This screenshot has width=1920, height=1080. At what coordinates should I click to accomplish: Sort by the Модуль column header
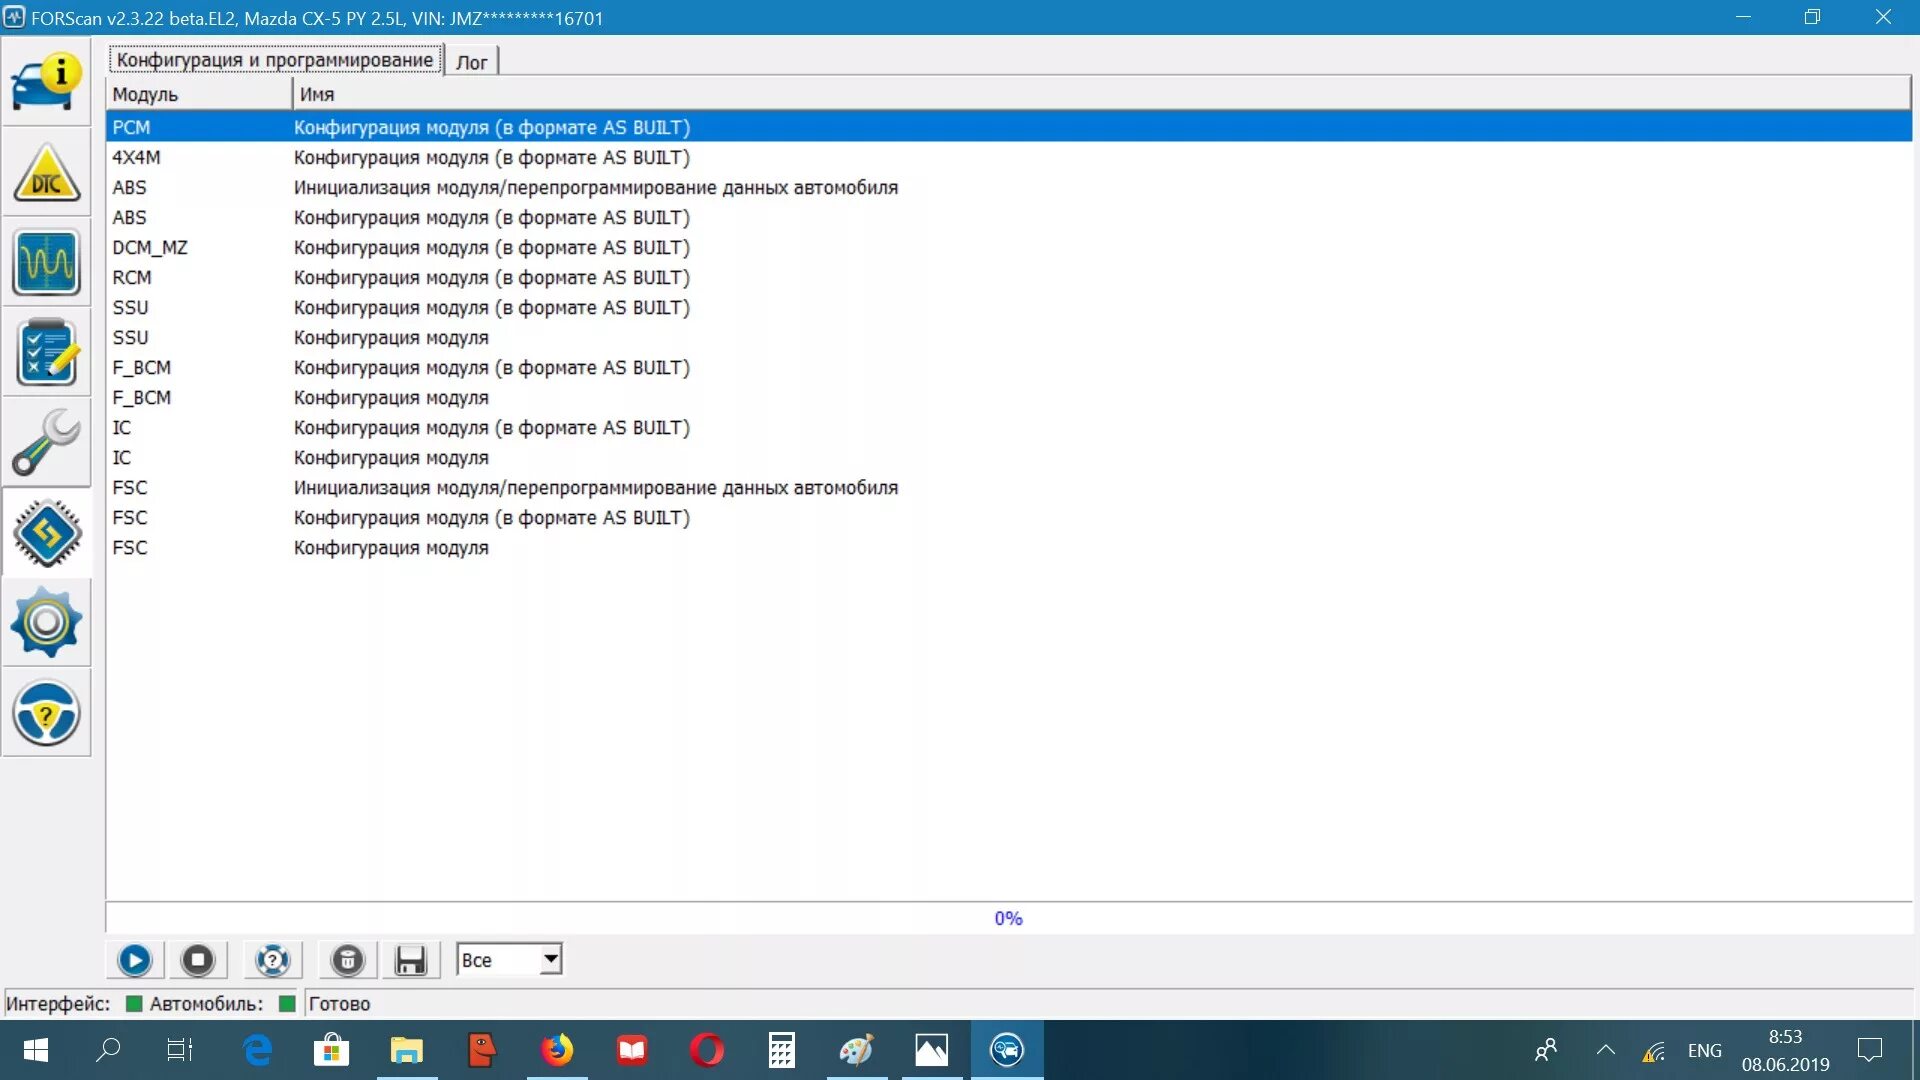(x=199, y=94)
